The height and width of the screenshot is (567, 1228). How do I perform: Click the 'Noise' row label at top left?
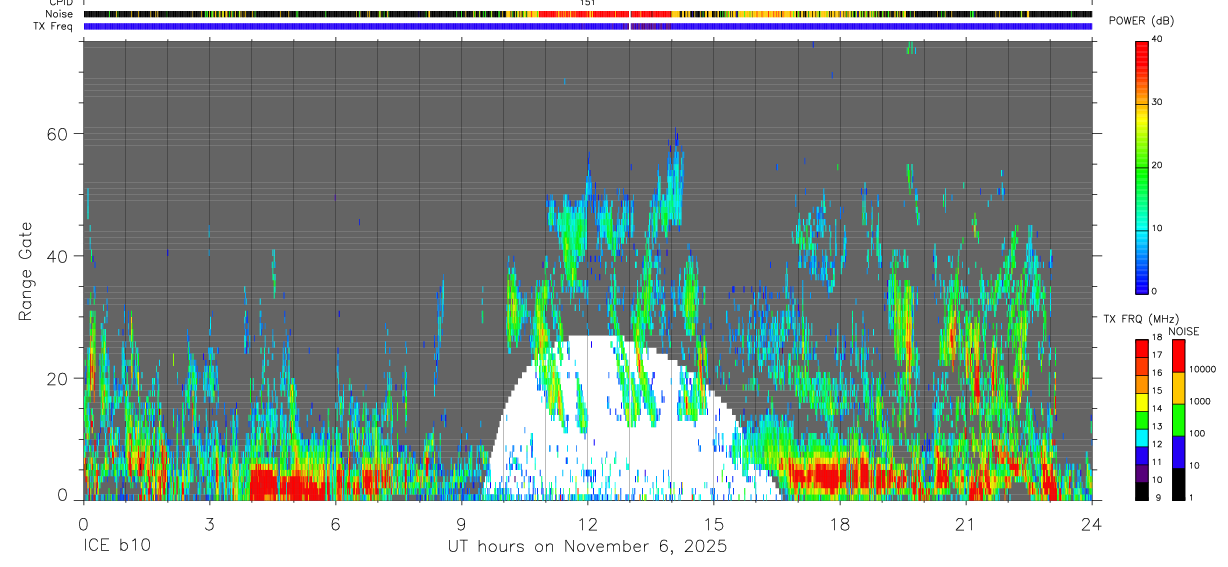(59, 15)
